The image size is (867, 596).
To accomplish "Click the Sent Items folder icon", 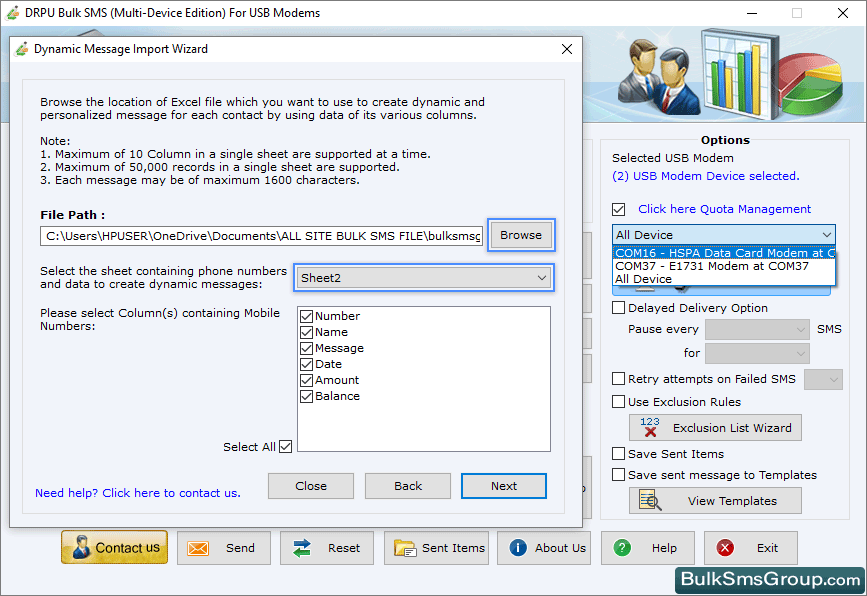I will coord(405,548).
